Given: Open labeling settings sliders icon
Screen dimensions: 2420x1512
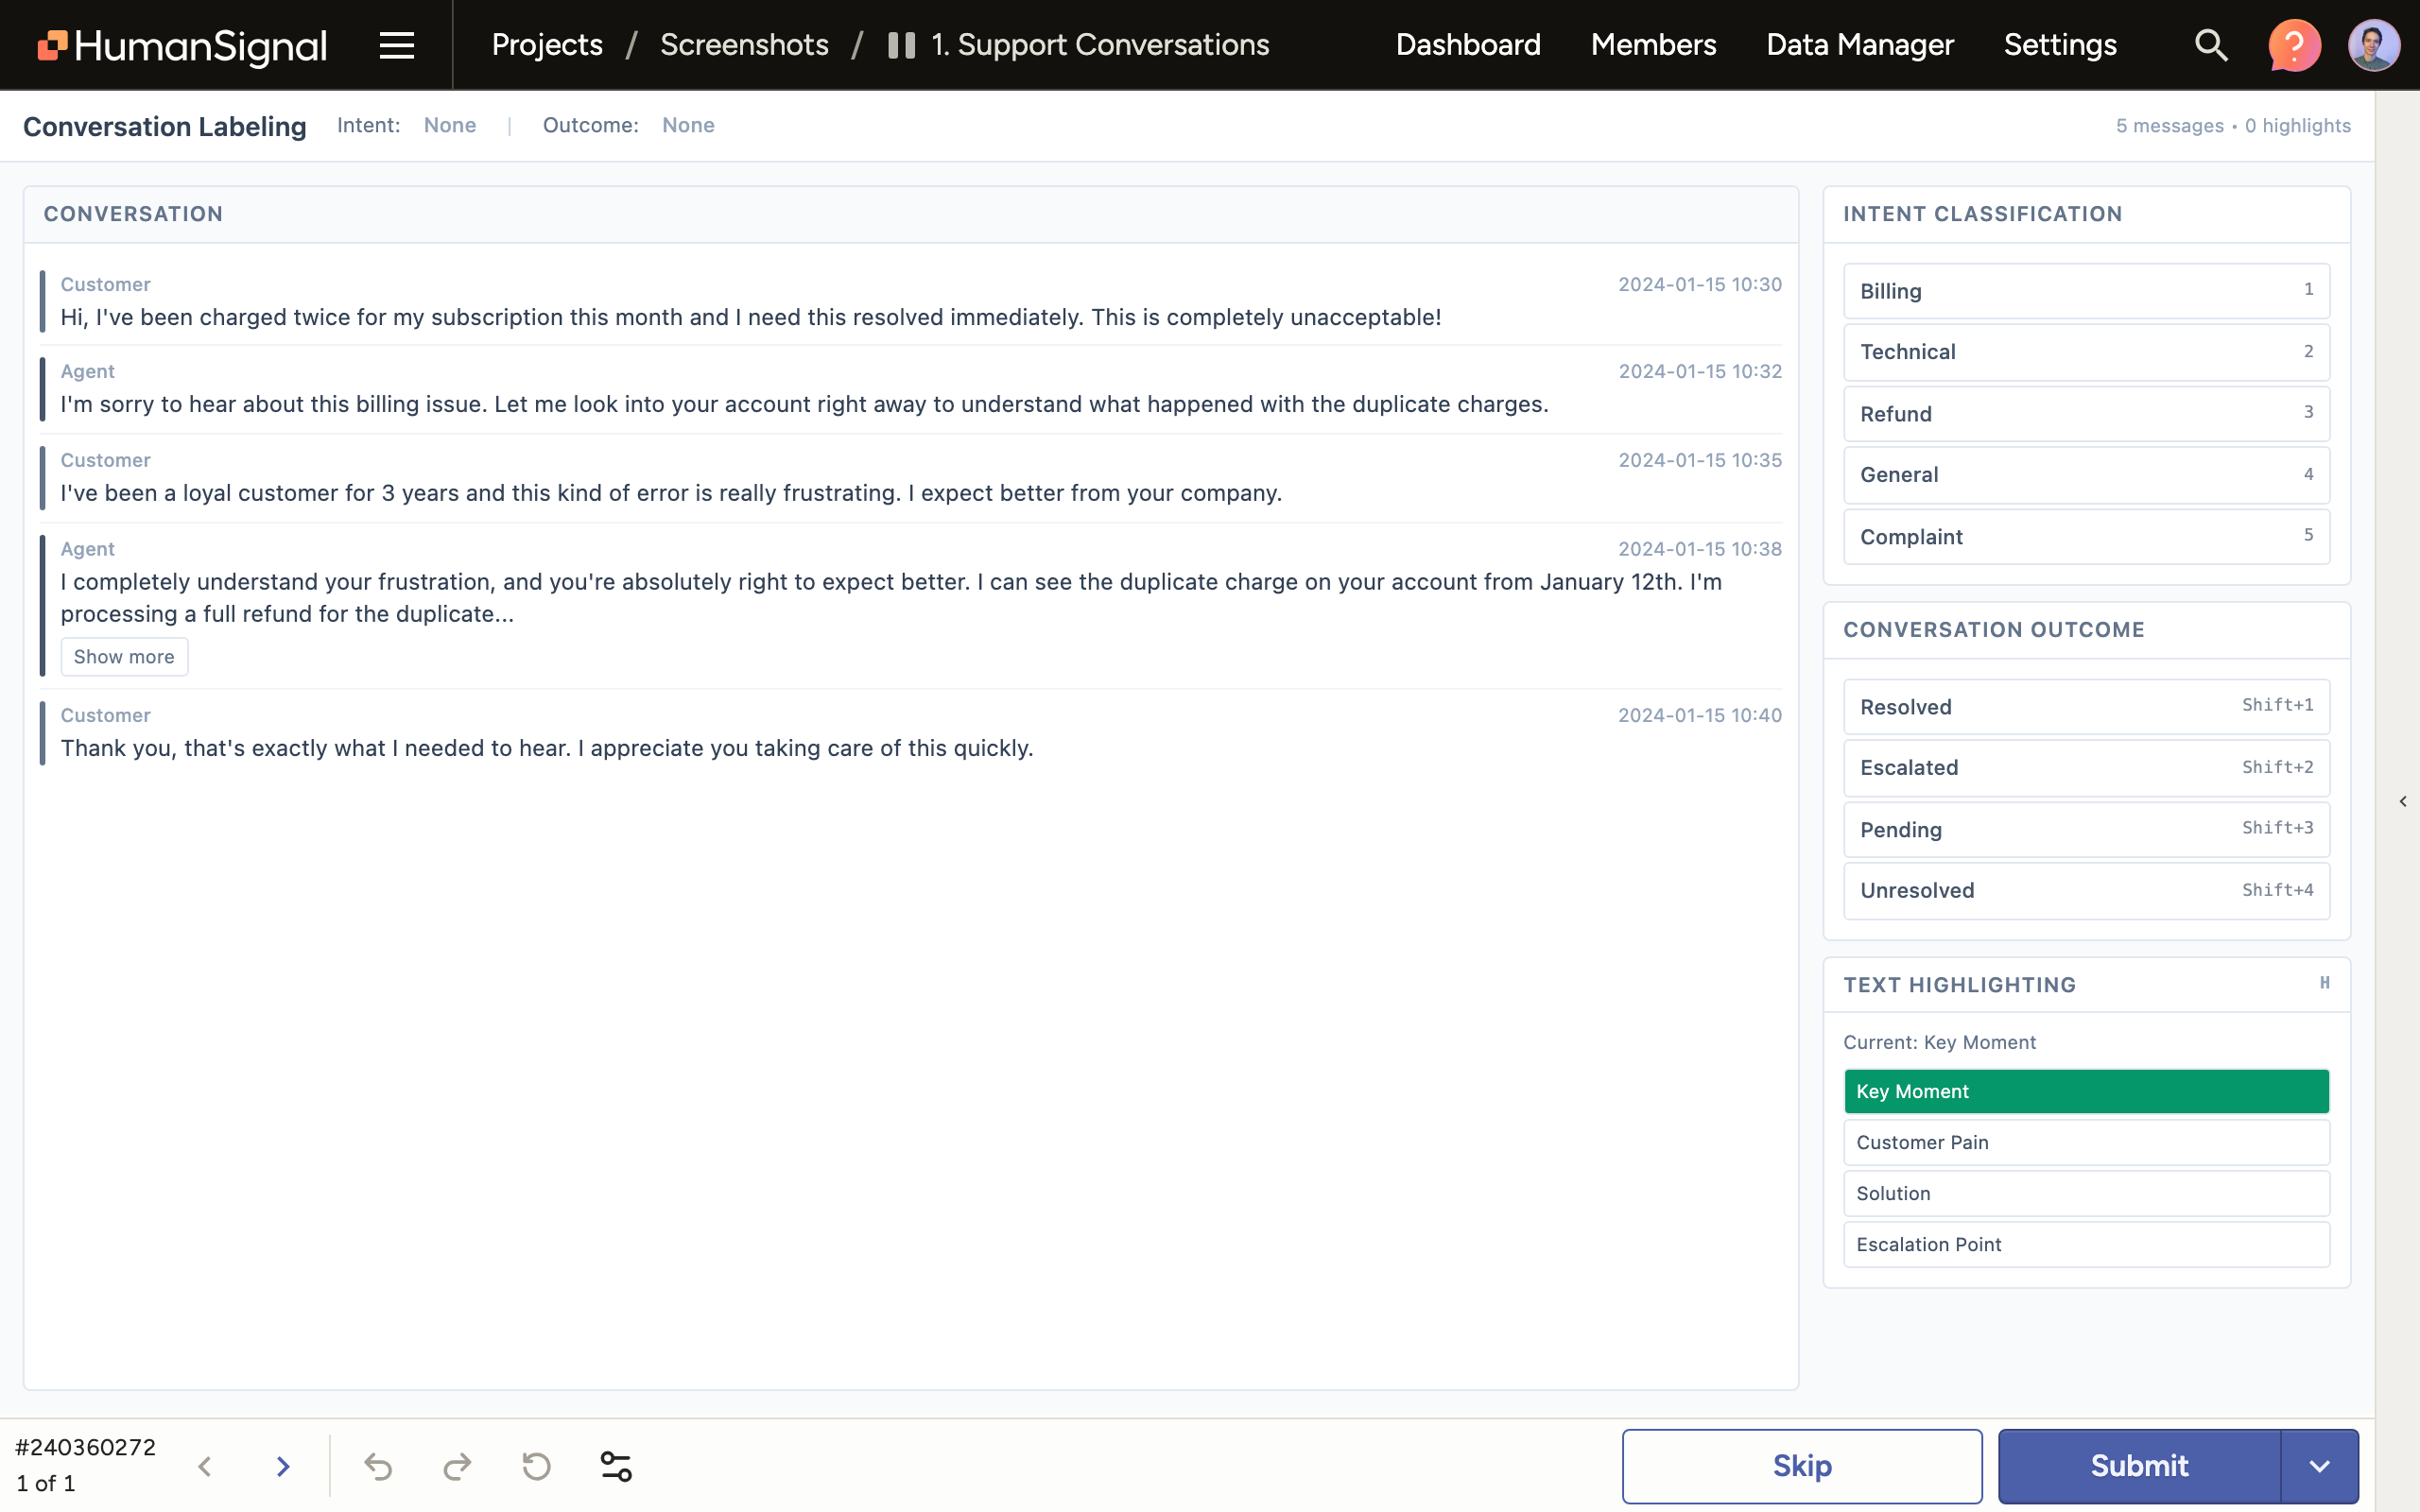Looking at the screenshot, I should click(616, 1466).
